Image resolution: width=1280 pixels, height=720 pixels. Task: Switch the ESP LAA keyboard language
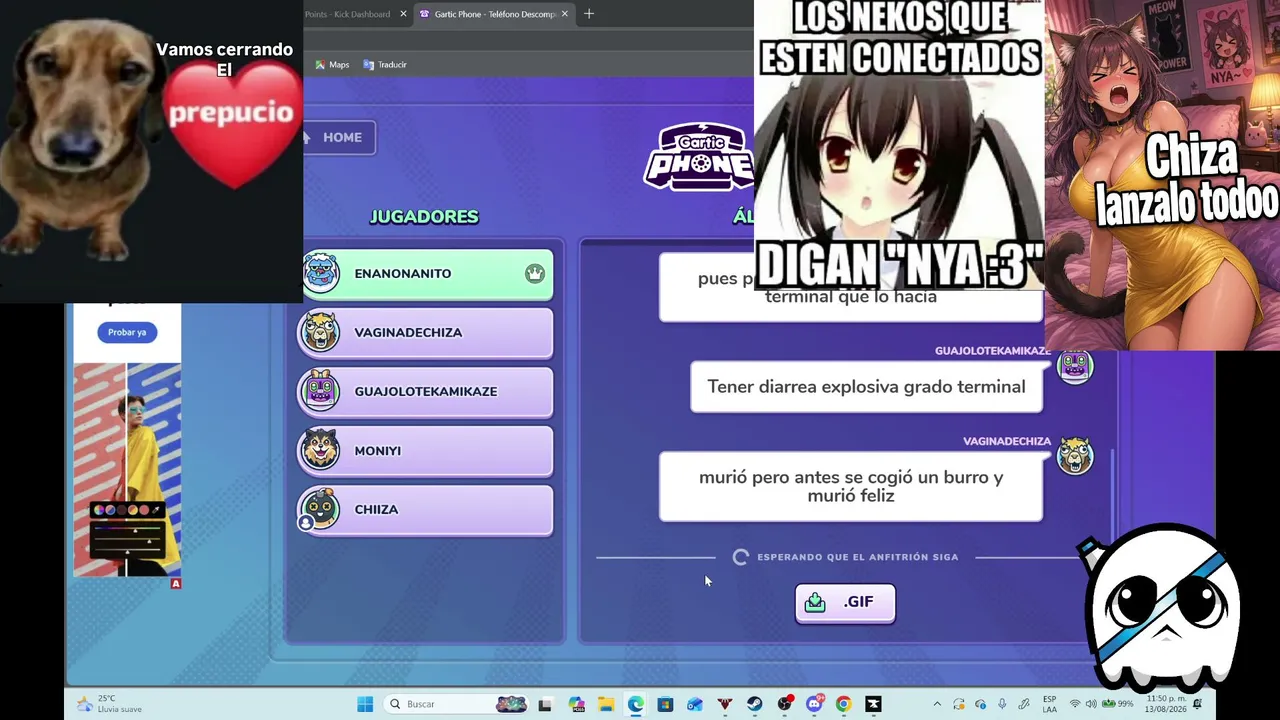tap(1049, 704)
